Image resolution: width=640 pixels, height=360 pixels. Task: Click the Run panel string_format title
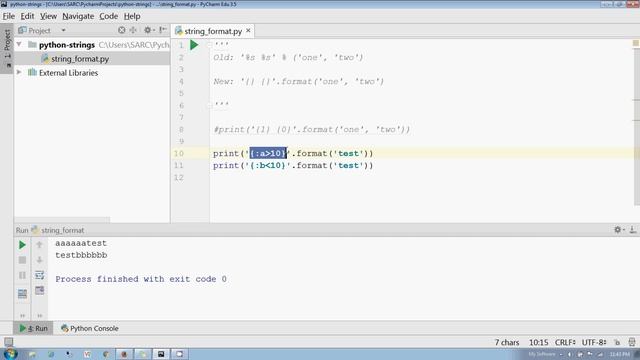click(x=62, y=230)
